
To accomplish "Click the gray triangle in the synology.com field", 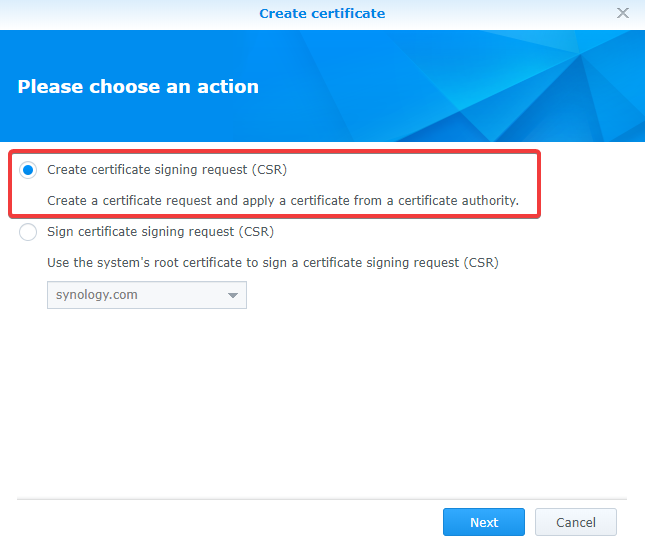I will pyautogui.click(x=233, y=295).
